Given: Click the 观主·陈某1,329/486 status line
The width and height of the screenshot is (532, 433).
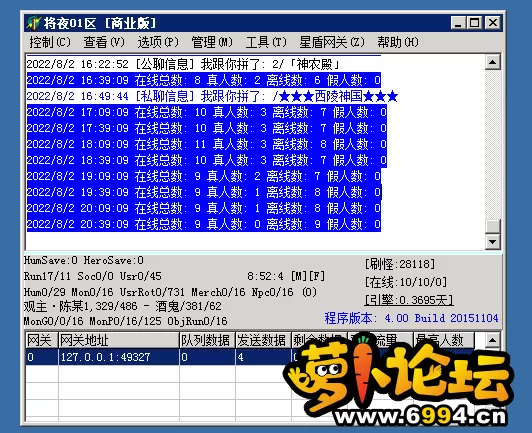Looking at the screenshot, I should 122,306.
